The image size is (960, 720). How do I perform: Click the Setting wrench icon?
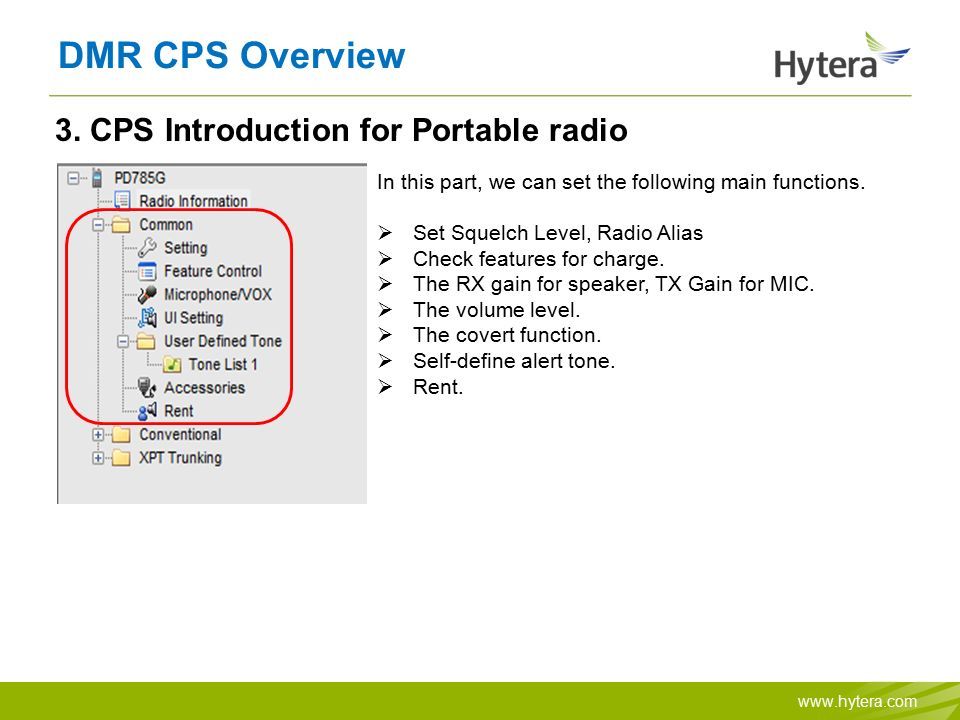[147, 248]
